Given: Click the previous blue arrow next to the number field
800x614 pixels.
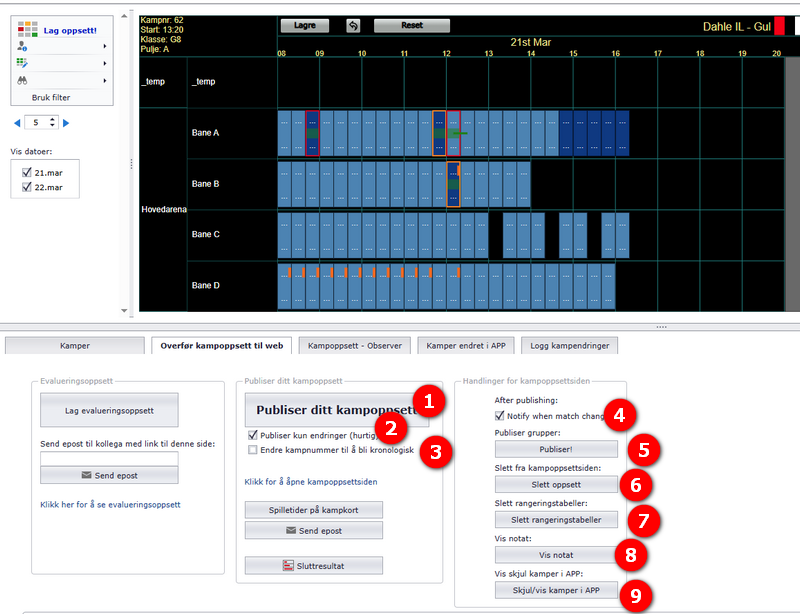Looking at the screenshot, I should (17, 123).
